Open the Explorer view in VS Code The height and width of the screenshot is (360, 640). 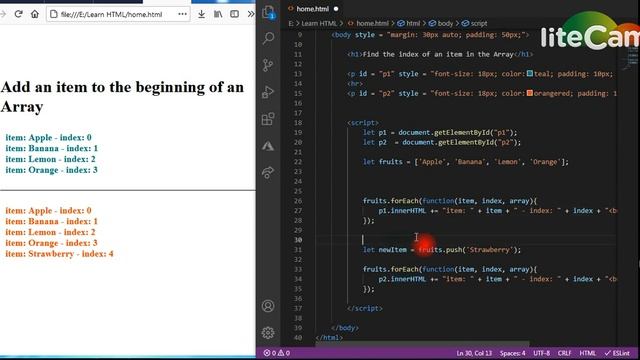click(x=268, y=13)
